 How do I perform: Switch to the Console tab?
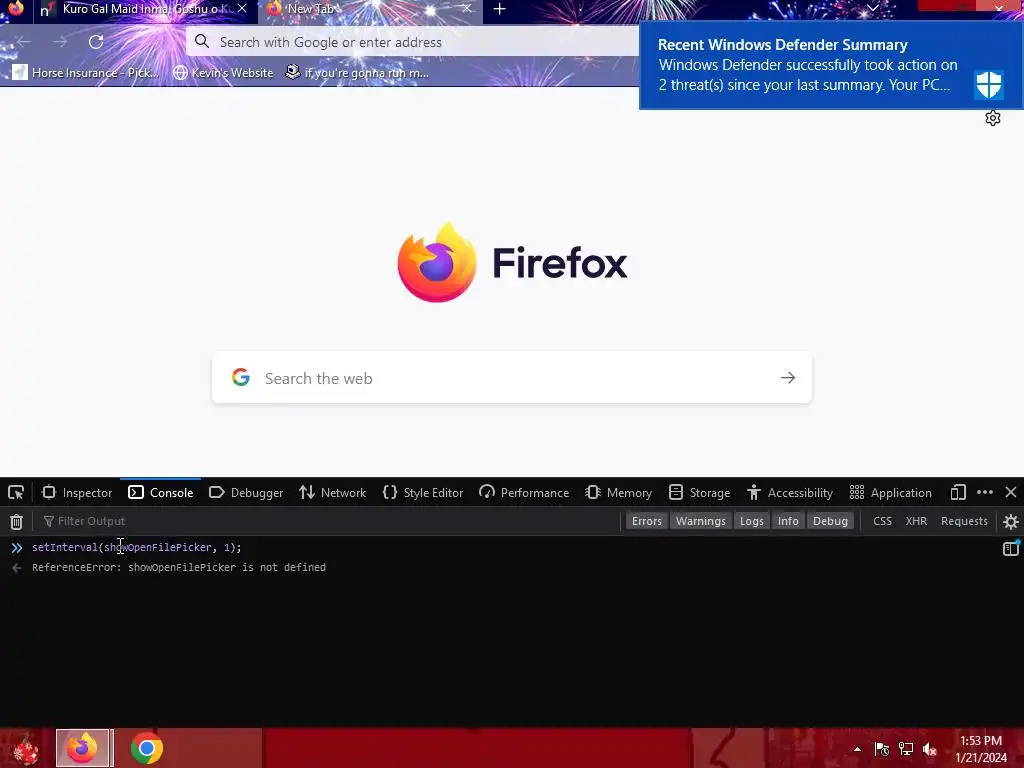(161, 492)
